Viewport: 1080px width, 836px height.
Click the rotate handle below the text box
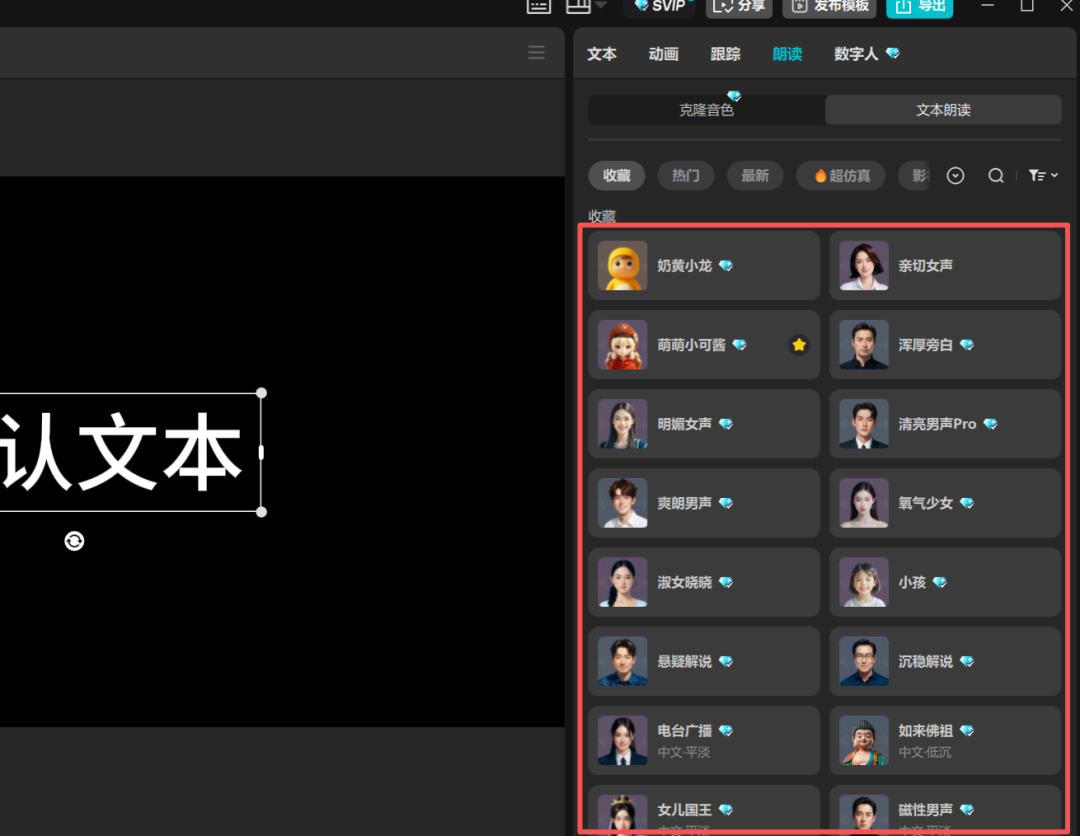(74, 541)
